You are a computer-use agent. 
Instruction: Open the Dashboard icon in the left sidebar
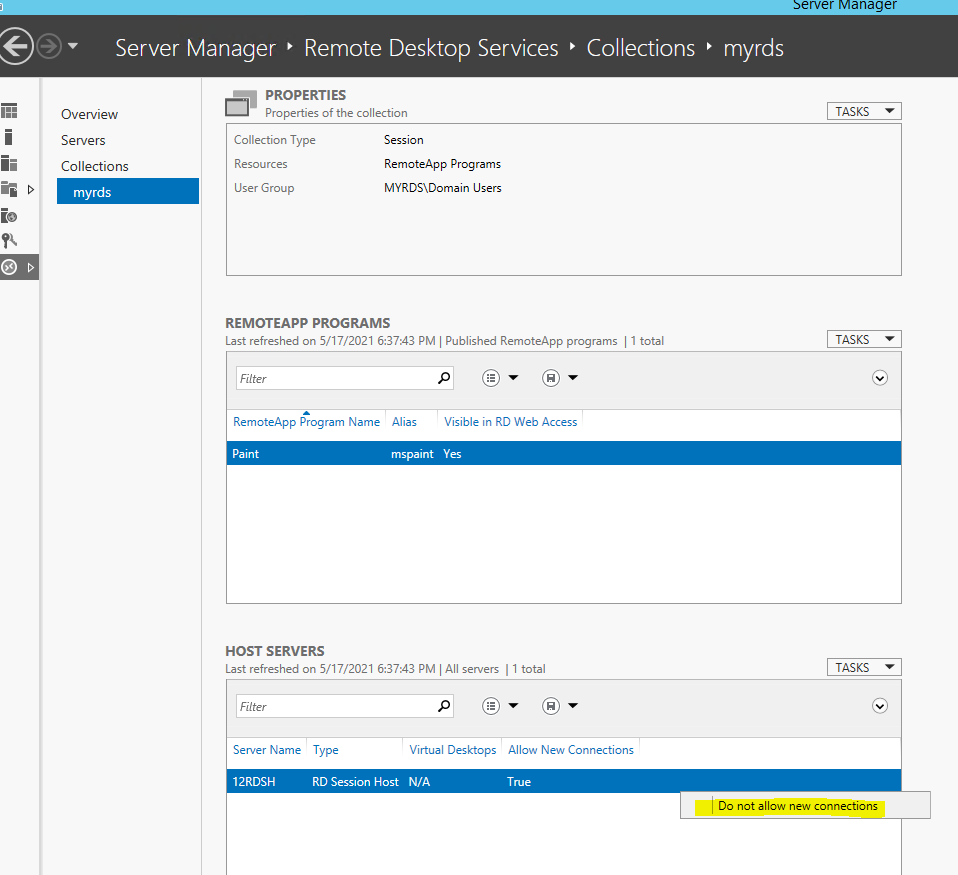[9, 111]
